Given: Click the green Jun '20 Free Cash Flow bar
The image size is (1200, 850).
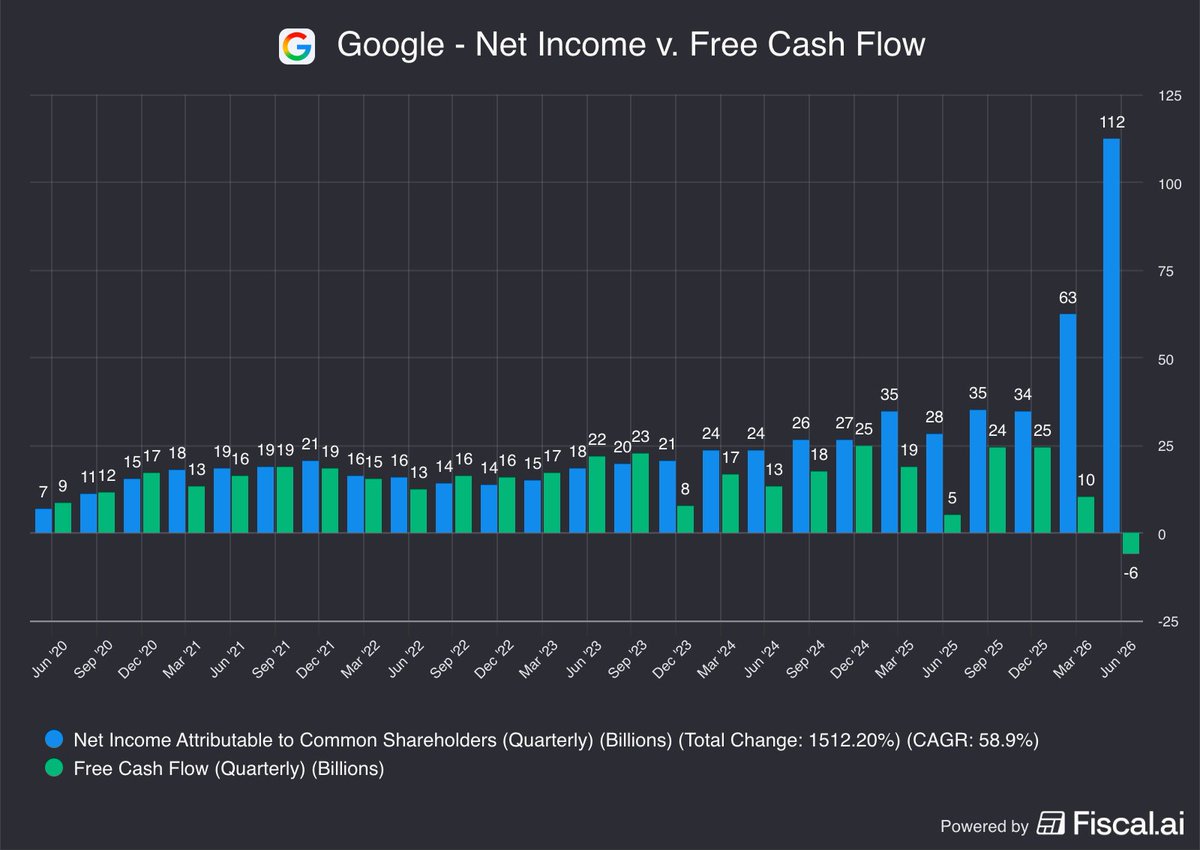Looking at the screenshot, I should tap(62, 518).
